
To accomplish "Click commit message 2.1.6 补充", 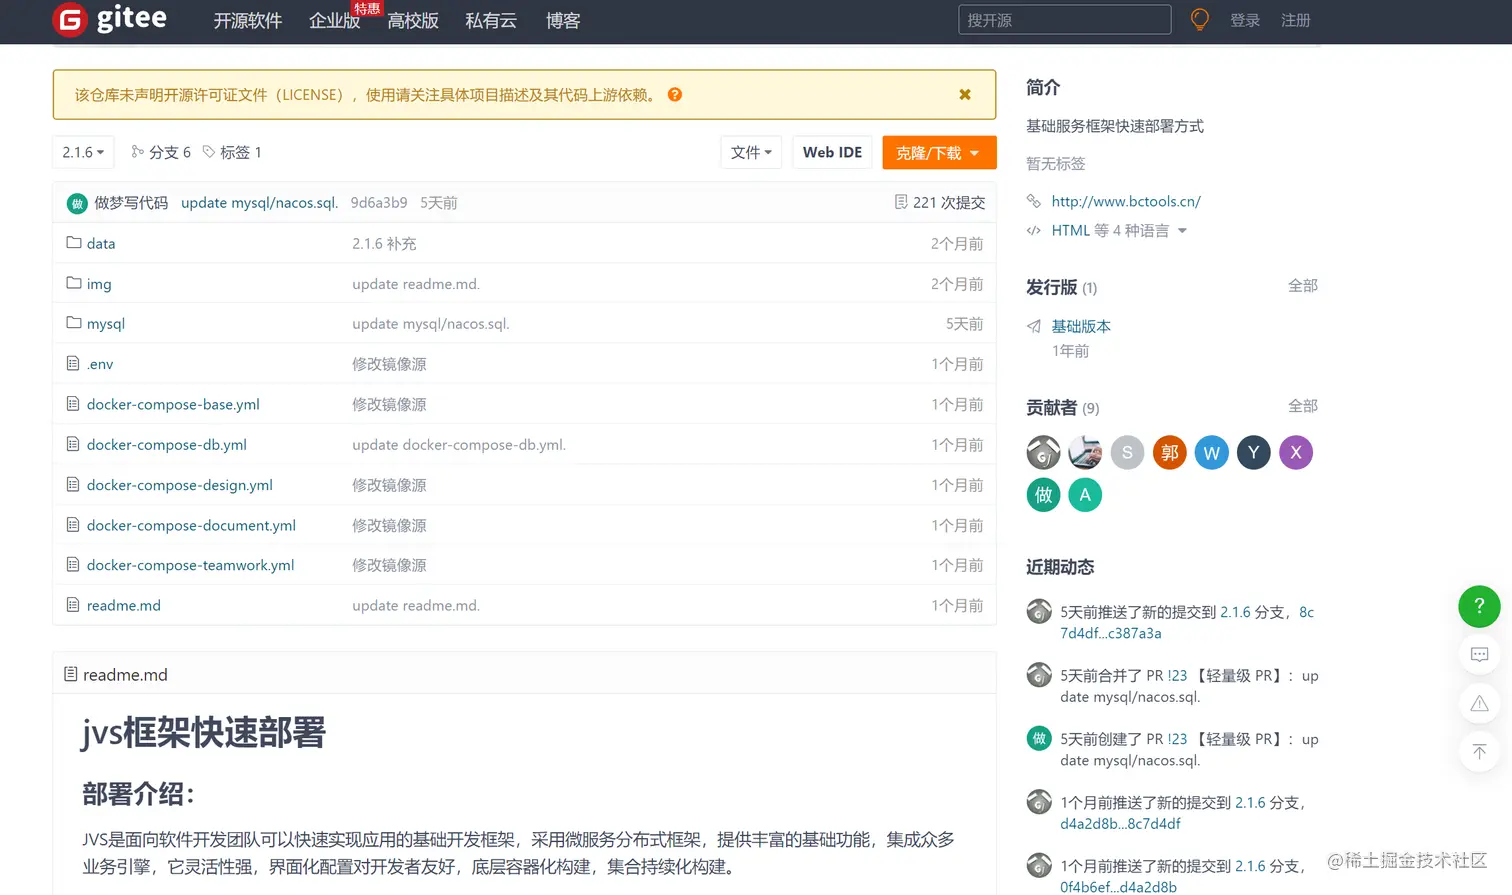I will pos(384,243).
